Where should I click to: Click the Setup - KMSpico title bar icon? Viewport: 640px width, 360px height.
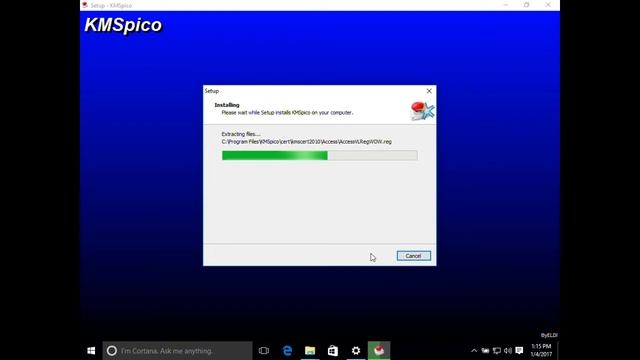coord(85,5)
